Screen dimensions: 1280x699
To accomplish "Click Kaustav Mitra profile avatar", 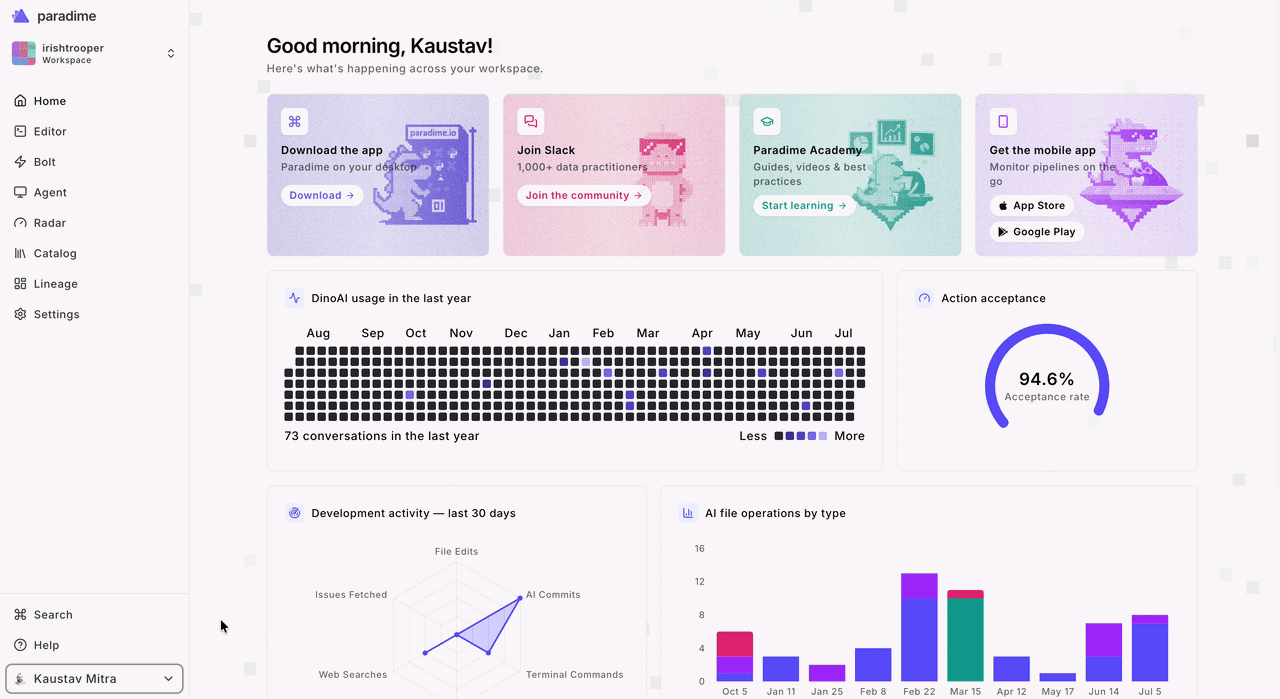I will 20,679.
